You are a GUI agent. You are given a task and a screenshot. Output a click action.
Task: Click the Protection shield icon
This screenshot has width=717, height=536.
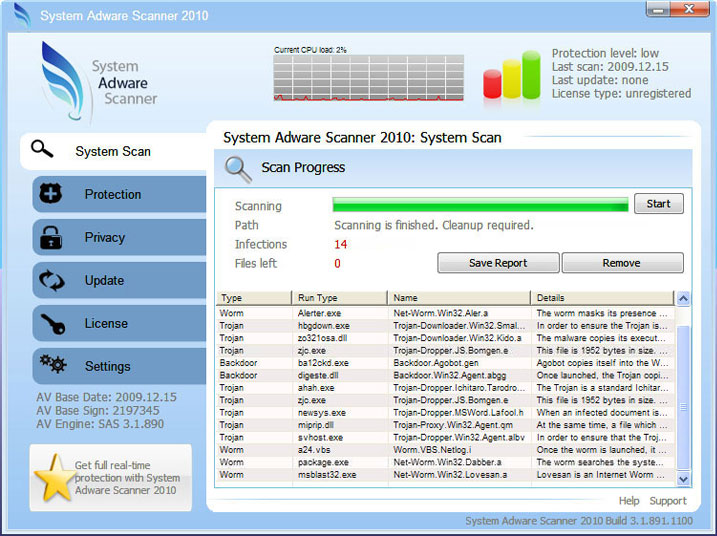pos(50,193)
